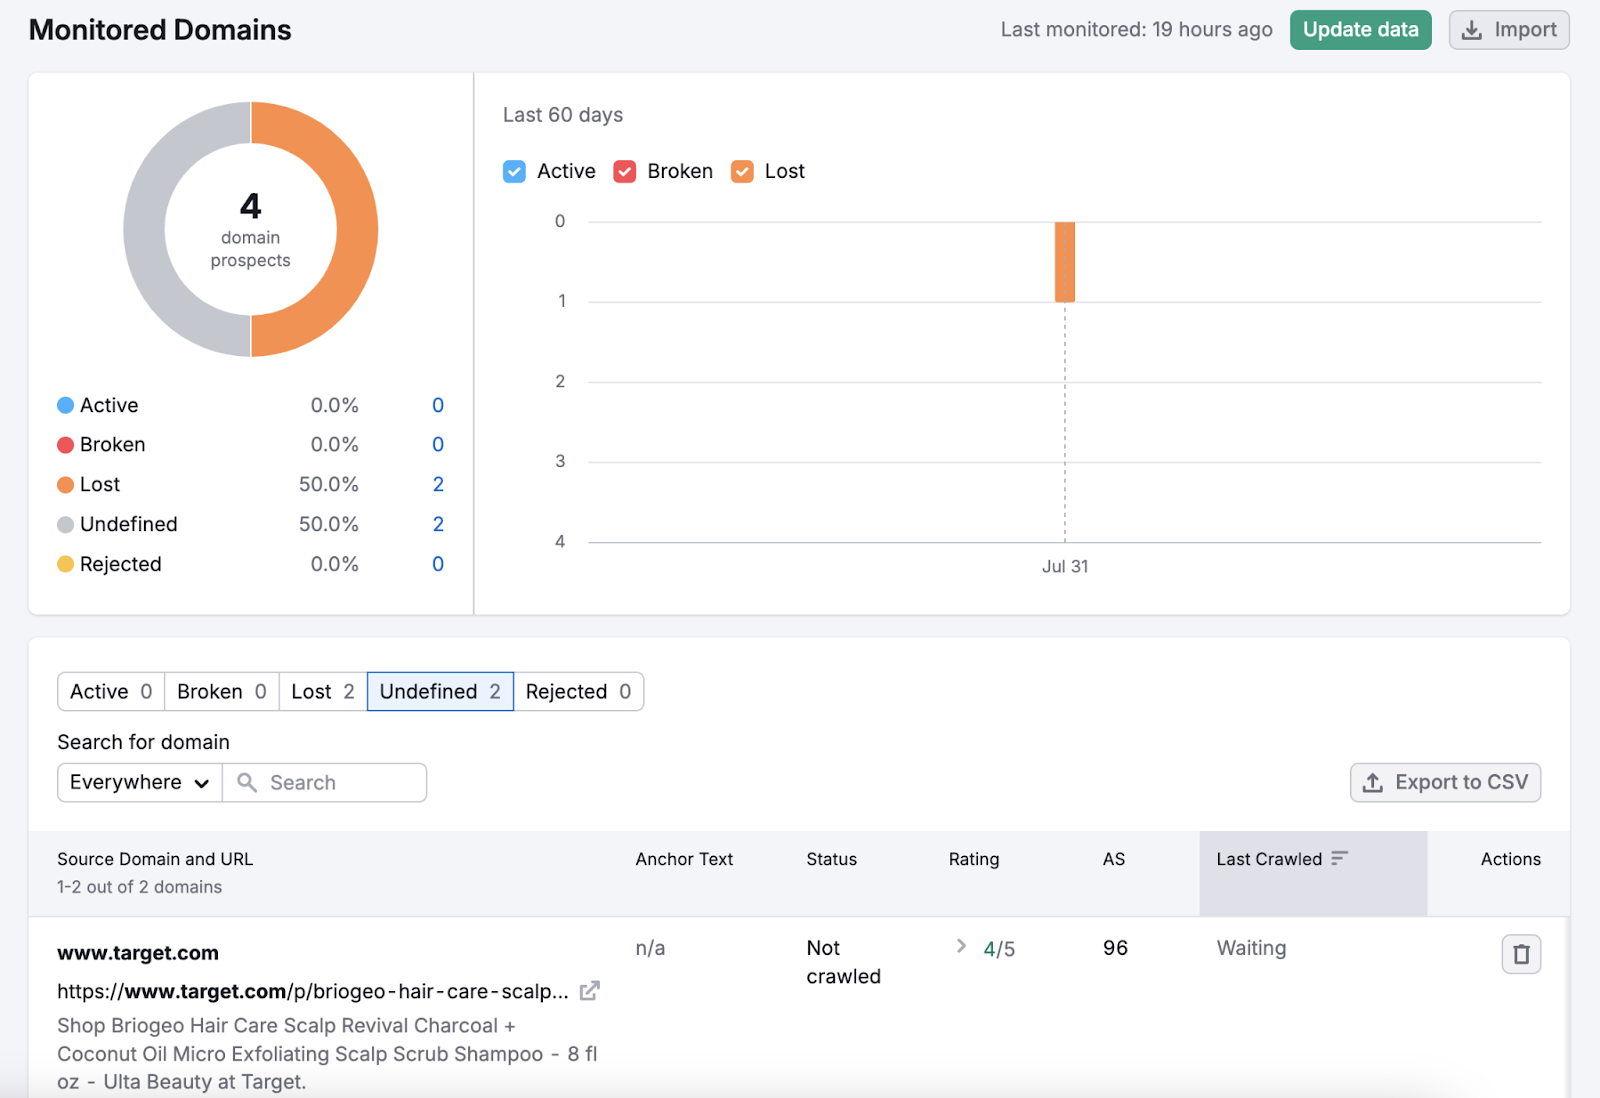Click the magnifier icon in search box
The image size is (1600, 1098).
coord(247,782)
